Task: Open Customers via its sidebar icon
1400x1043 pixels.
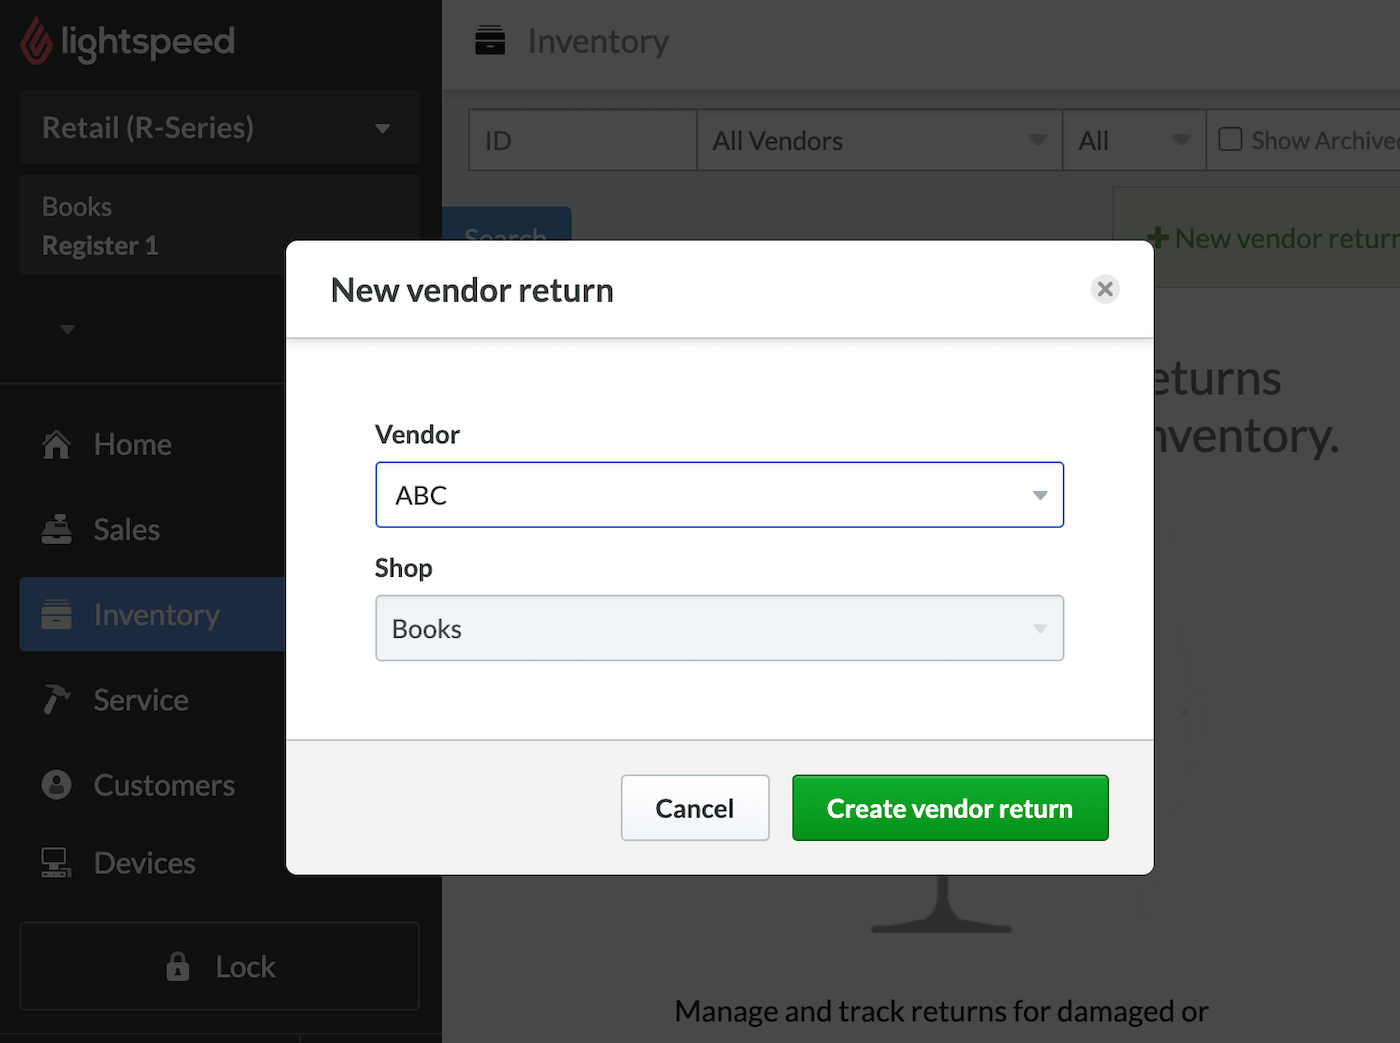Action: pyautogui.click(x=57, y=785)
